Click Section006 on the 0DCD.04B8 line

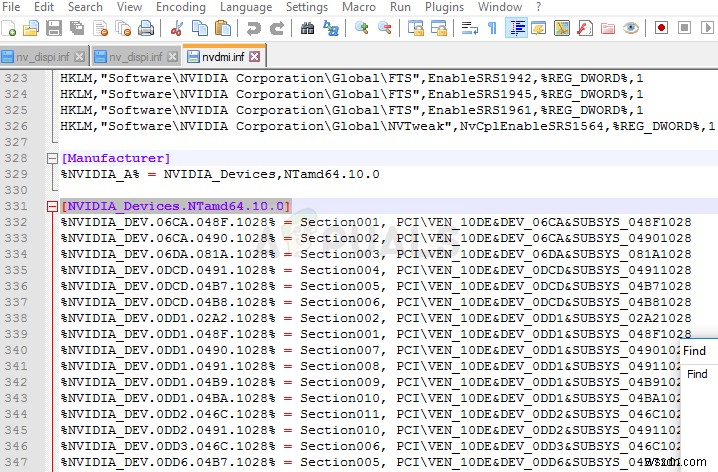pos(340,303)
